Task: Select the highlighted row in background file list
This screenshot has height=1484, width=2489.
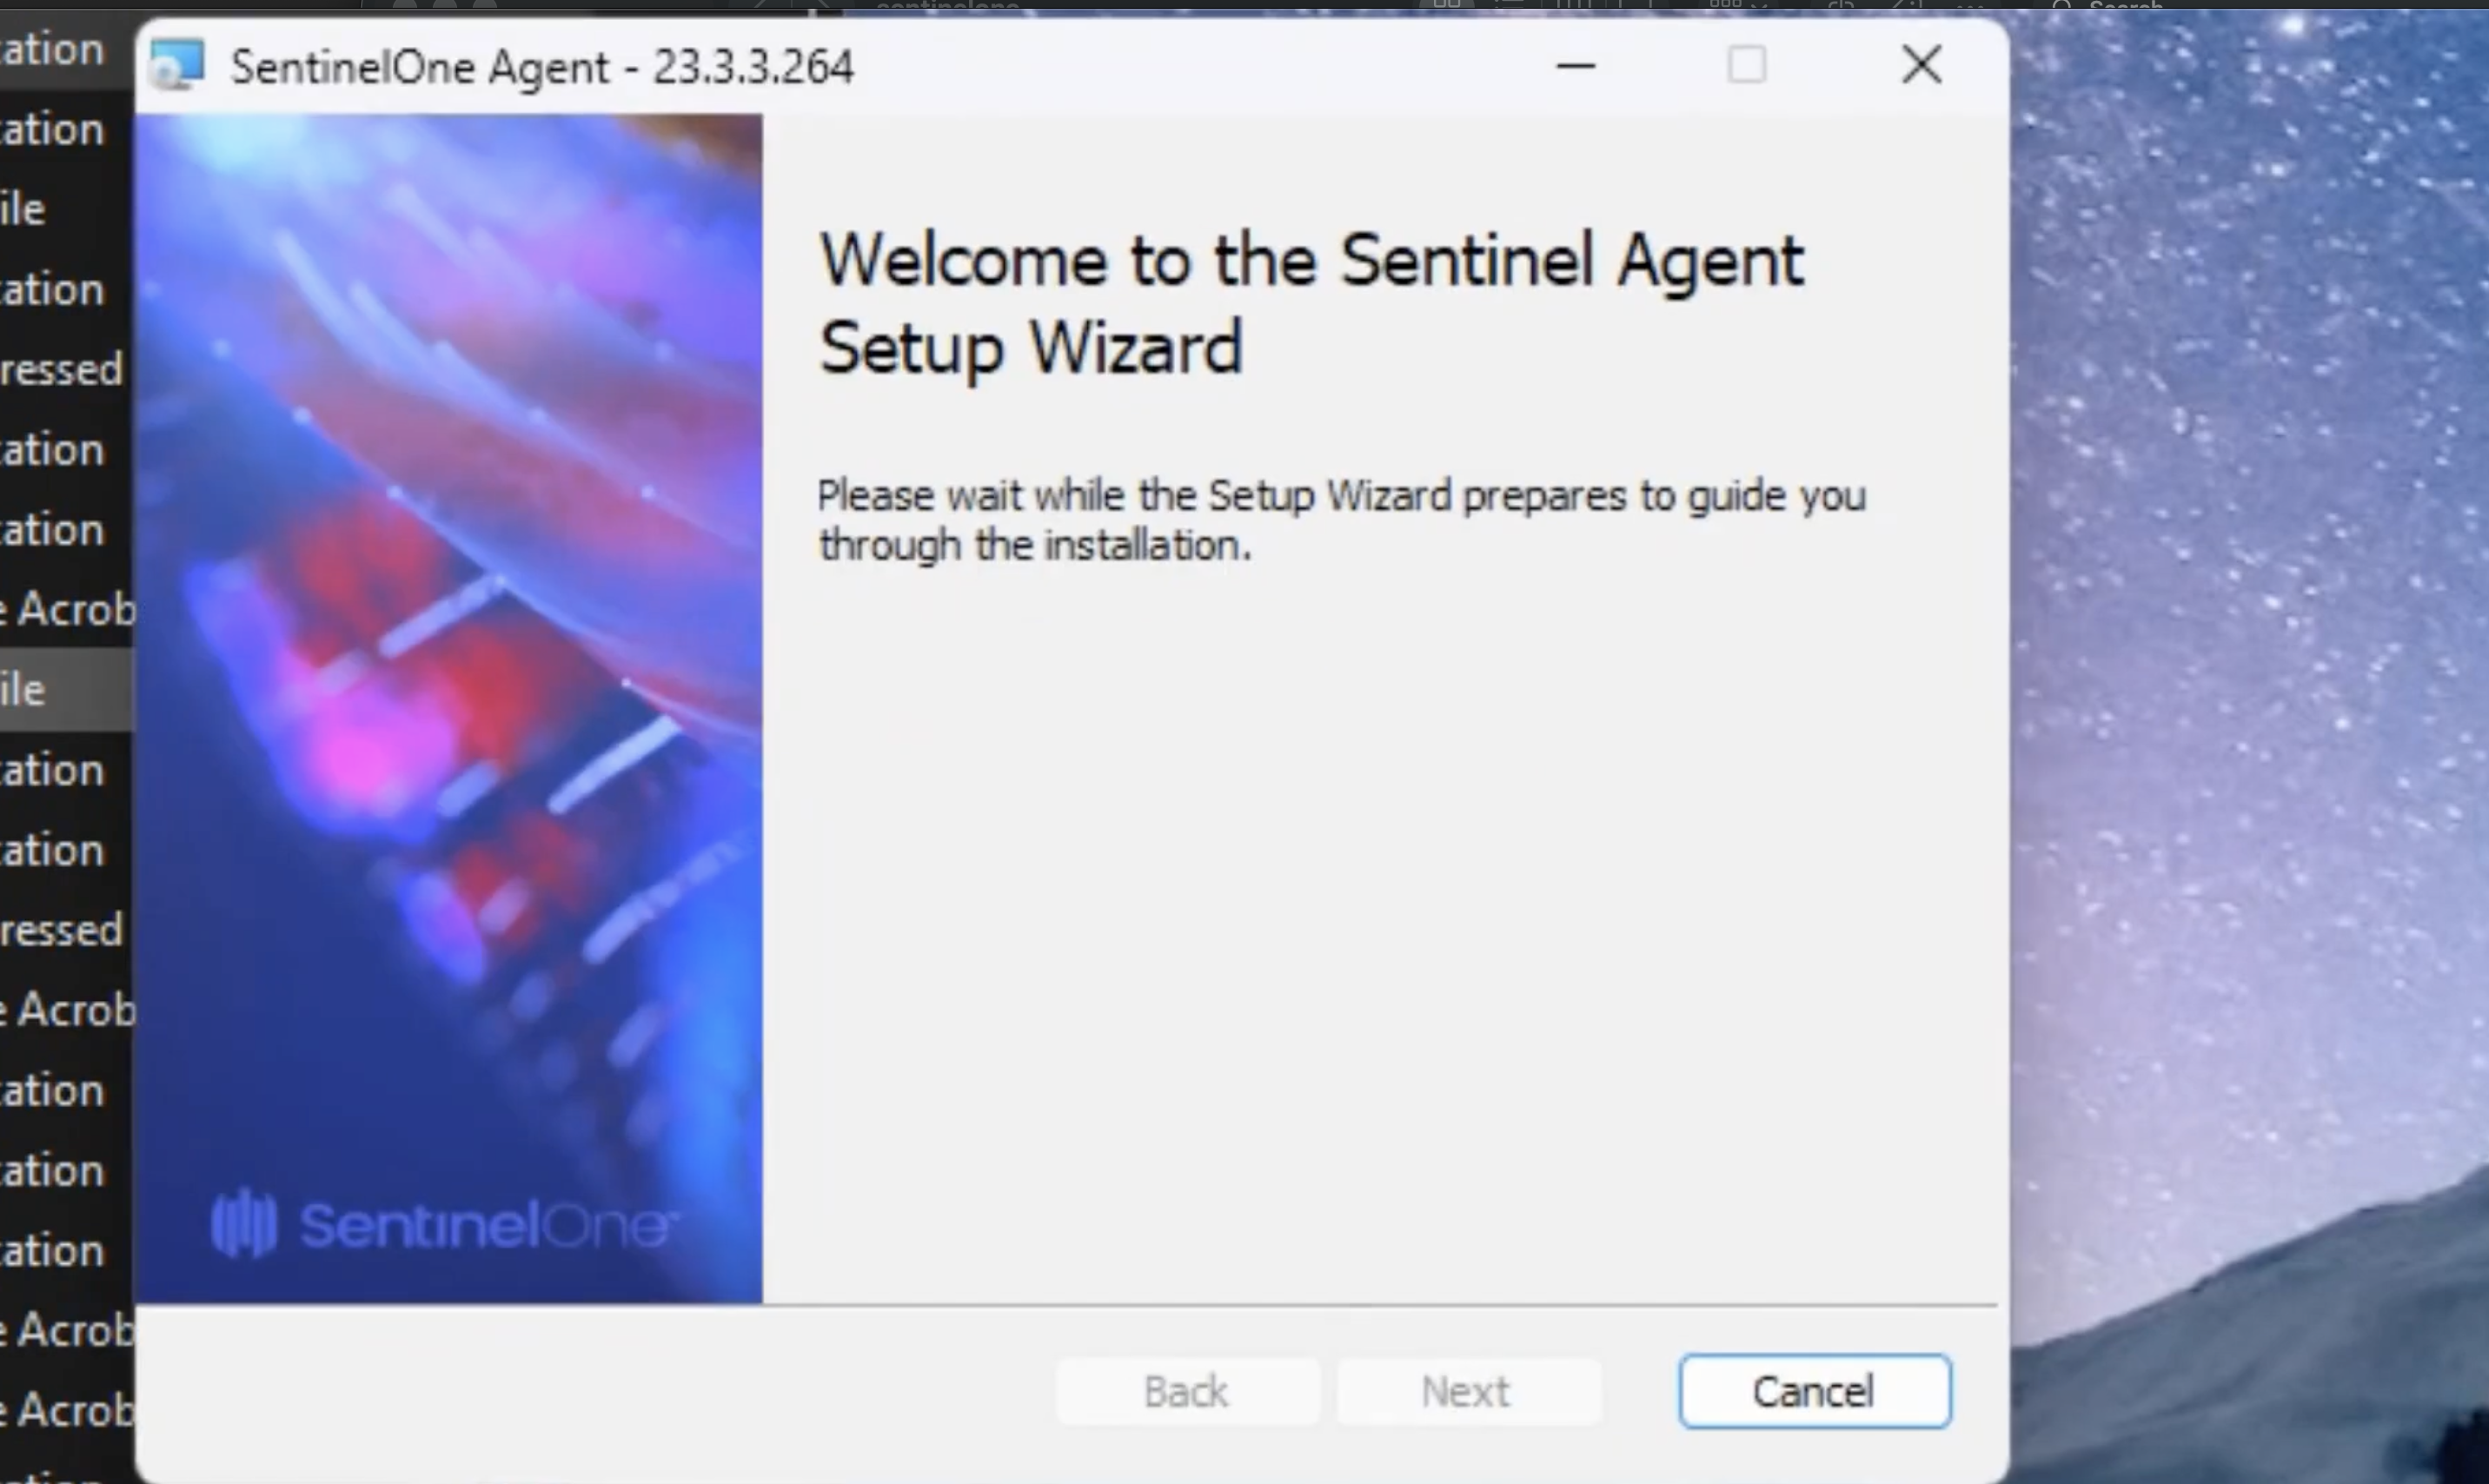Action: (66, 689)
